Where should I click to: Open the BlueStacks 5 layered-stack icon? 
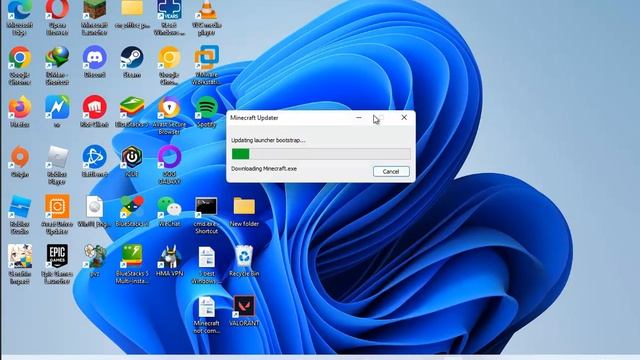(x=132, y=111)
